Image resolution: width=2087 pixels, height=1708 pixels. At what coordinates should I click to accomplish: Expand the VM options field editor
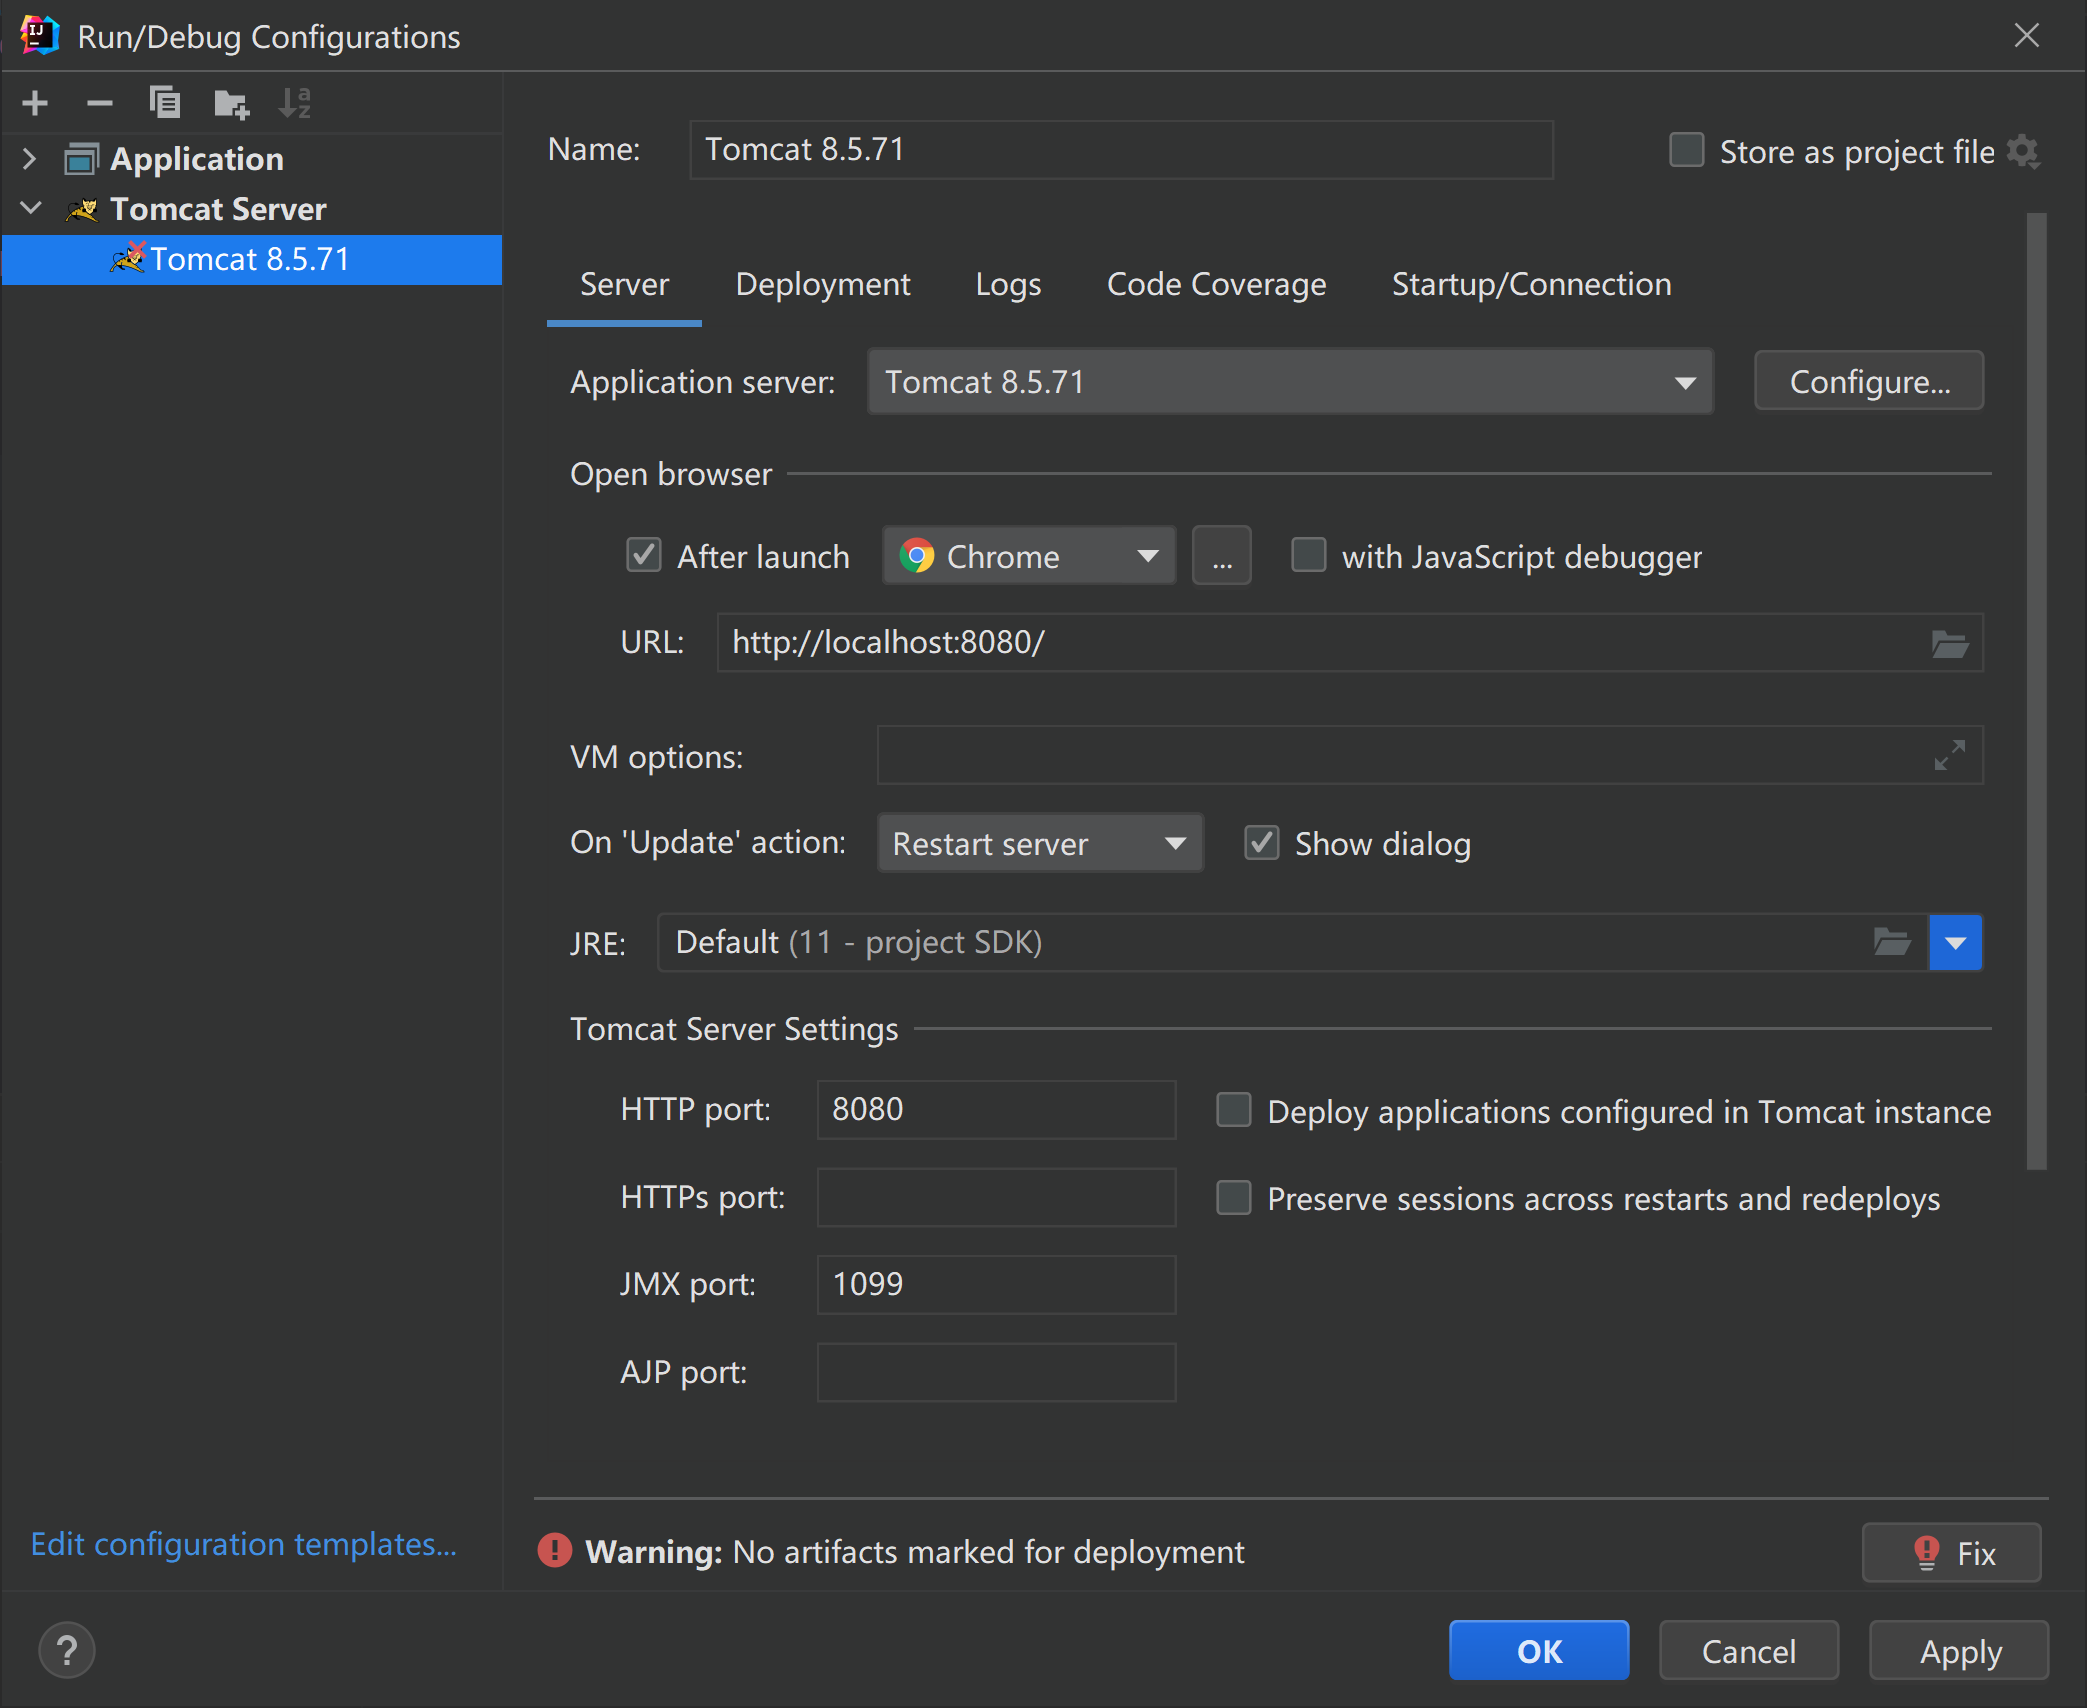1948,756
